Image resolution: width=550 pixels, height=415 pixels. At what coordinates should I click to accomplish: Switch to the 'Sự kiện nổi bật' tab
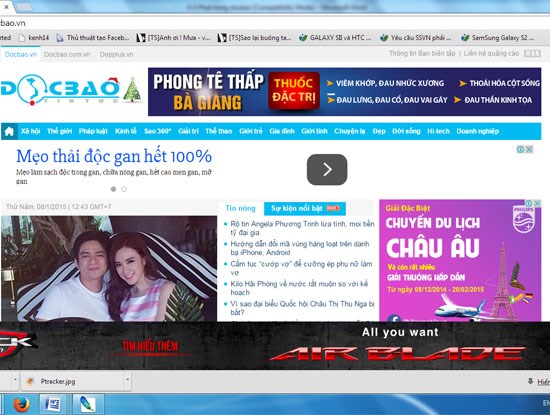(x=305, y=208)
